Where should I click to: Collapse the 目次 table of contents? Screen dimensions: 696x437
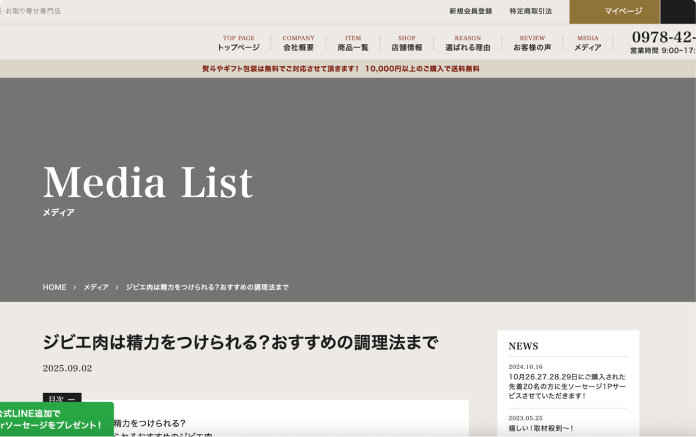pos(62,399)
